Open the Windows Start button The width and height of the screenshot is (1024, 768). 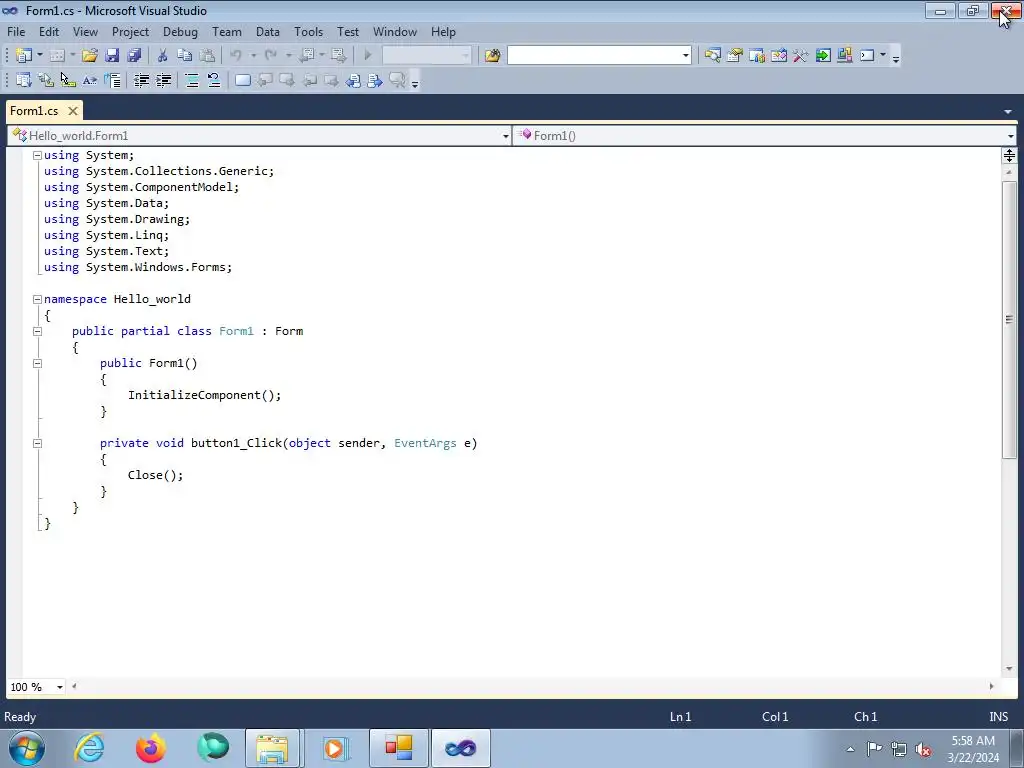pyautogui.click(x=27, y=748)
